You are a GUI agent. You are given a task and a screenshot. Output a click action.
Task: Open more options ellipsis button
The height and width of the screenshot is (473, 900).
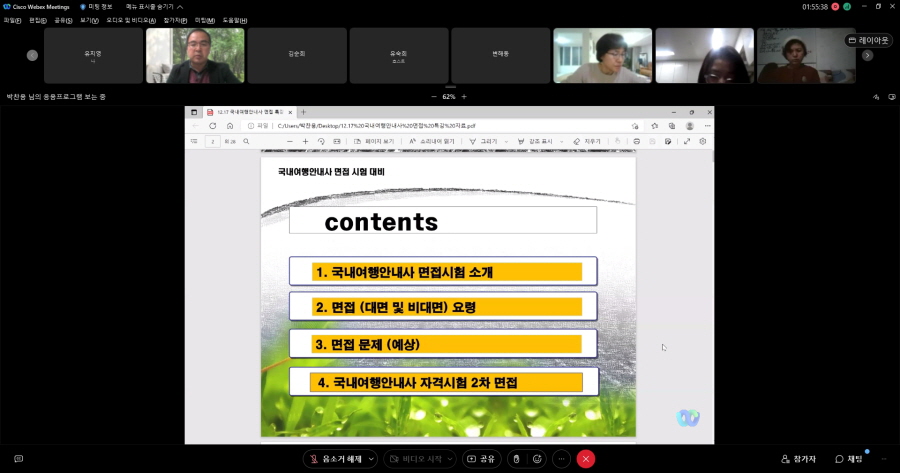(x=561, y=459)
